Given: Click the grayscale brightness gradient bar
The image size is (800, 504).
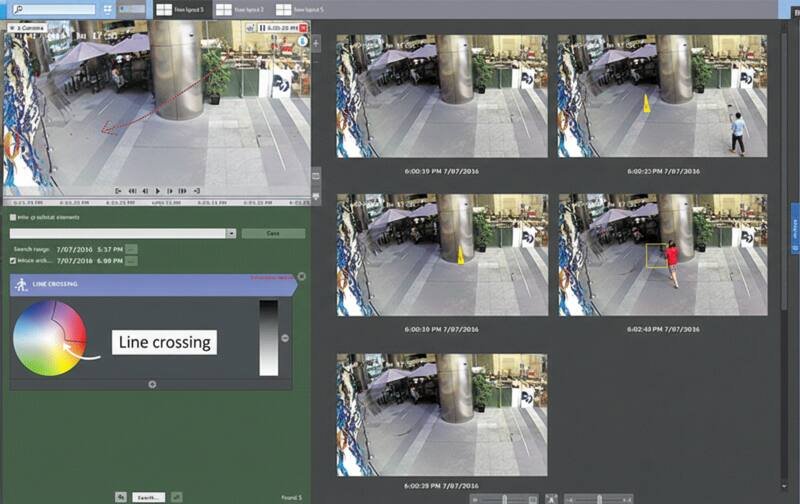Looking at the screenshot, I should click(269, 338).
